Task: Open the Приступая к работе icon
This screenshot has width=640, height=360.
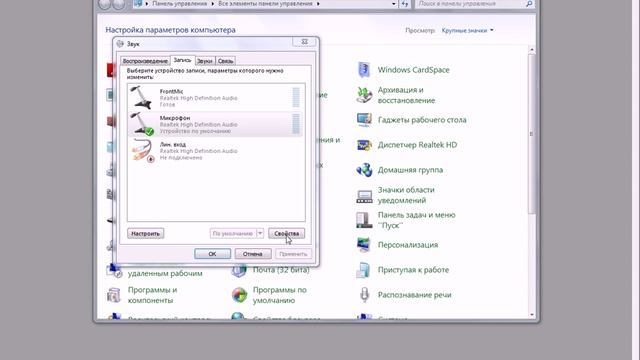Action: [x=364, y=270]
